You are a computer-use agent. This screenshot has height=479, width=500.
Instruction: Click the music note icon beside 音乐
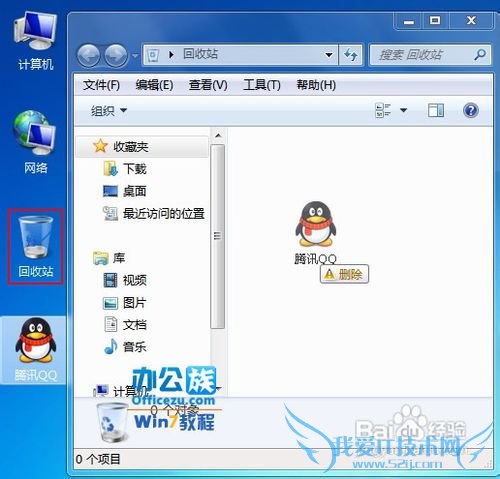pyautogui.click(x=110, y=346)
